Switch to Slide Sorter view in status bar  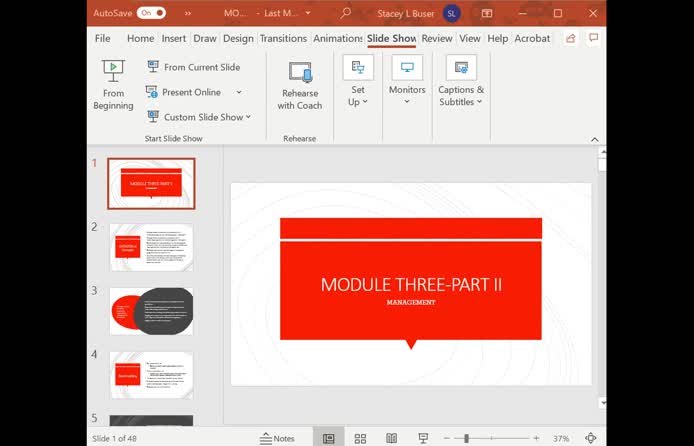[360, 438]
